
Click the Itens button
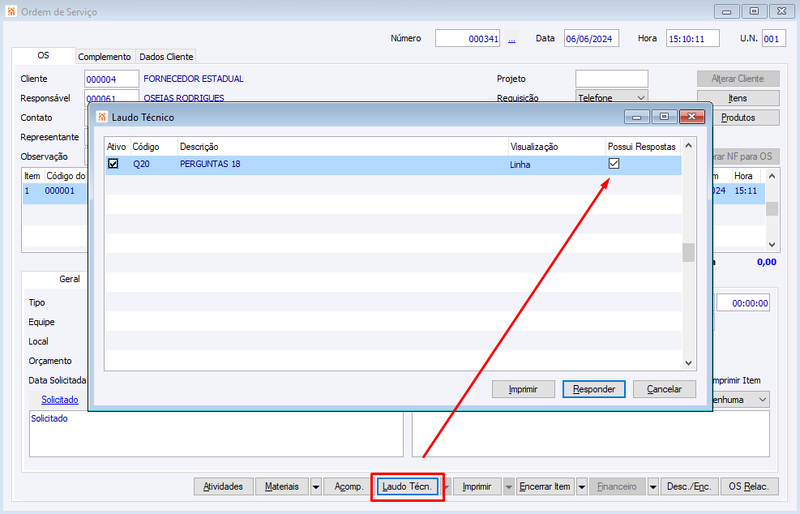tap(738, 98)
